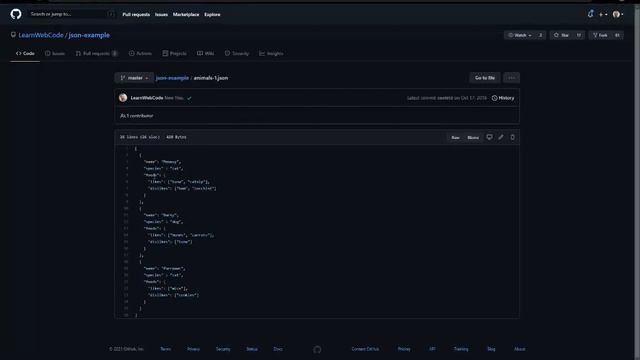Open LearnWebCode committer avatar
This screenshot has height=360, width=640.
pos(123,98)
